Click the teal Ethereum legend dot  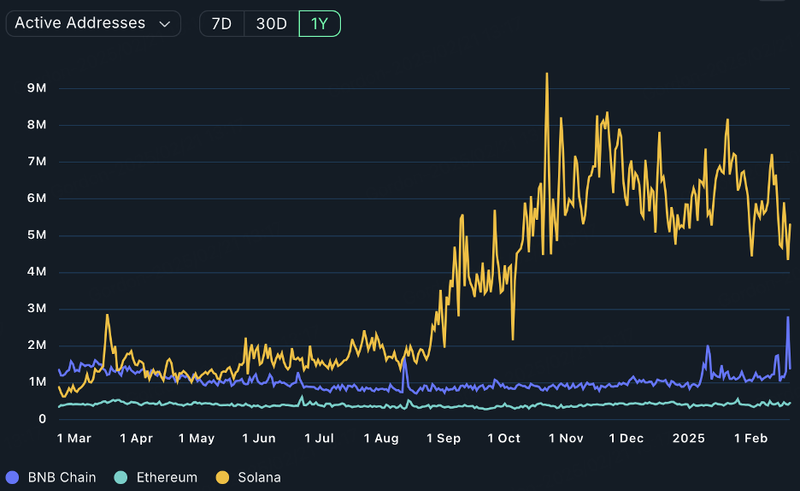[121, 477]
